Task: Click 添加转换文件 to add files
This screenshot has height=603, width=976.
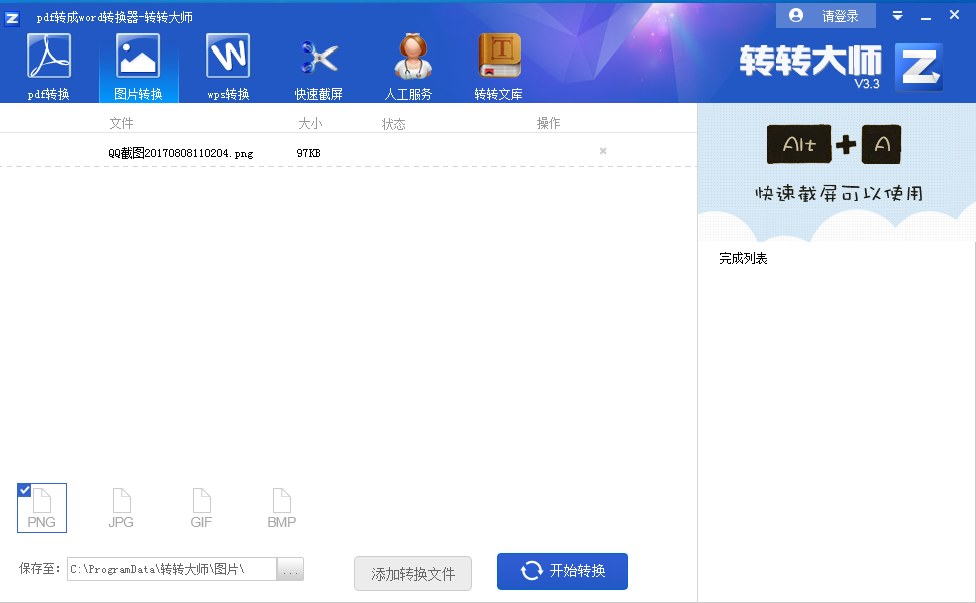Action: [412, 573]
